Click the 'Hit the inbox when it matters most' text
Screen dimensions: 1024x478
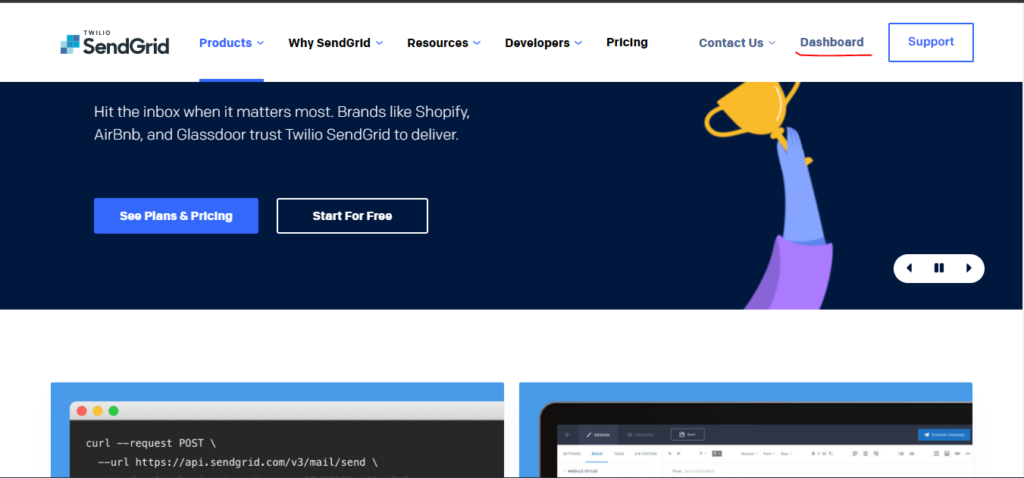pos(282,124)
